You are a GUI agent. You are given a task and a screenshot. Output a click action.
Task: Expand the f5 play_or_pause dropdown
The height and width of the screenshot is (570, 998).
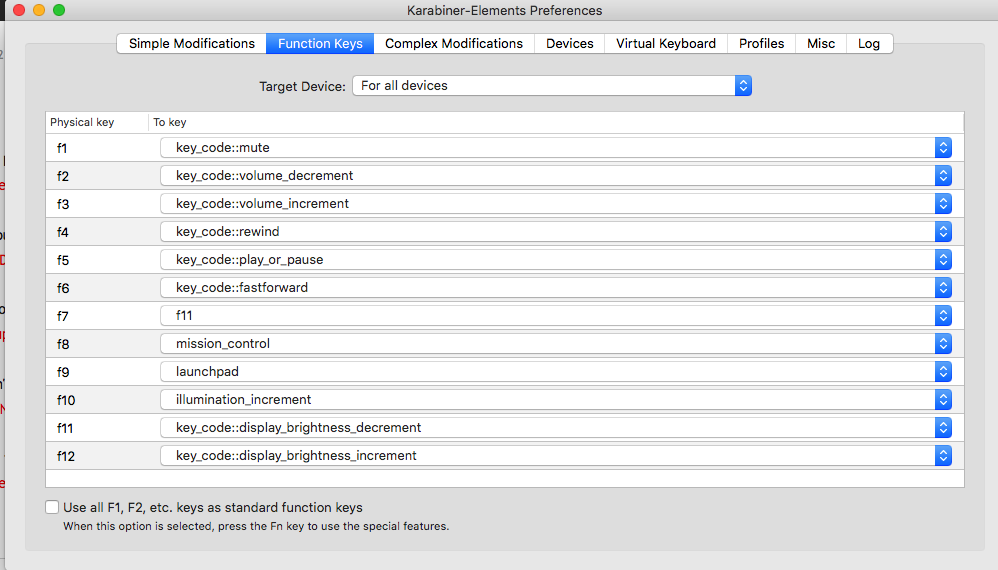pos(555,260)
